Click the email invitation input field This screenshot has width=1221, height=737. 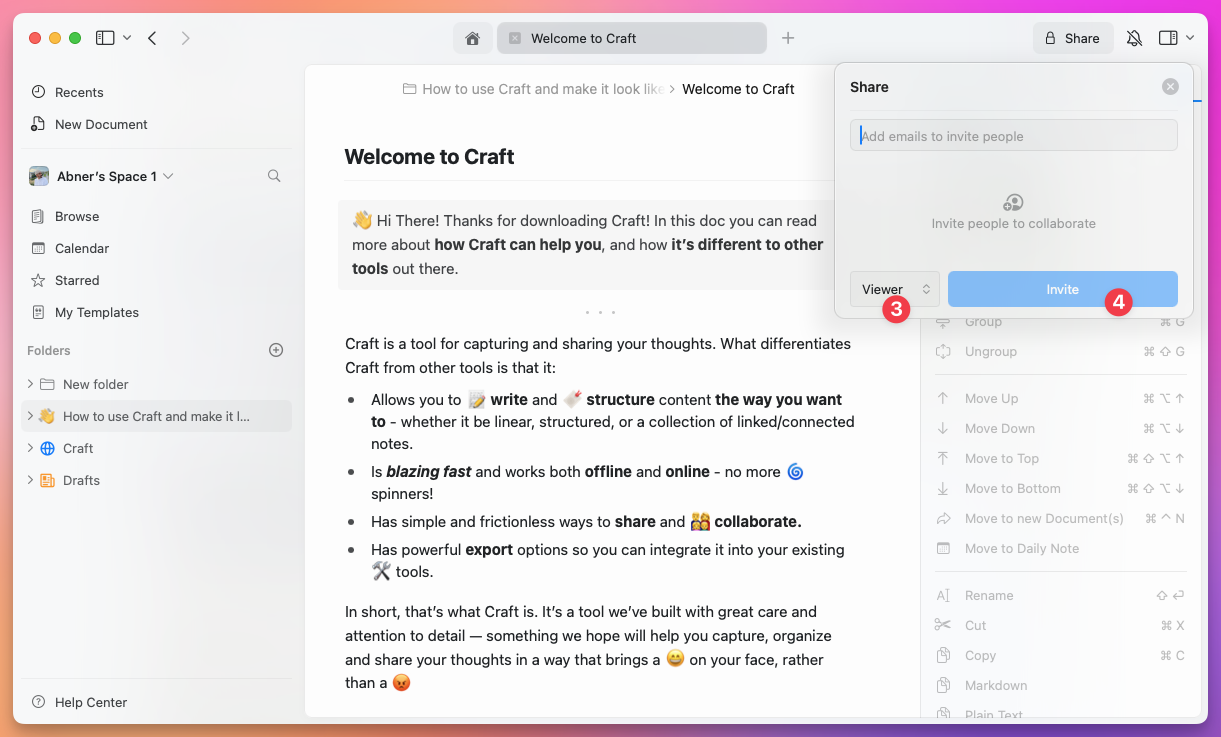coord(1013,135)
